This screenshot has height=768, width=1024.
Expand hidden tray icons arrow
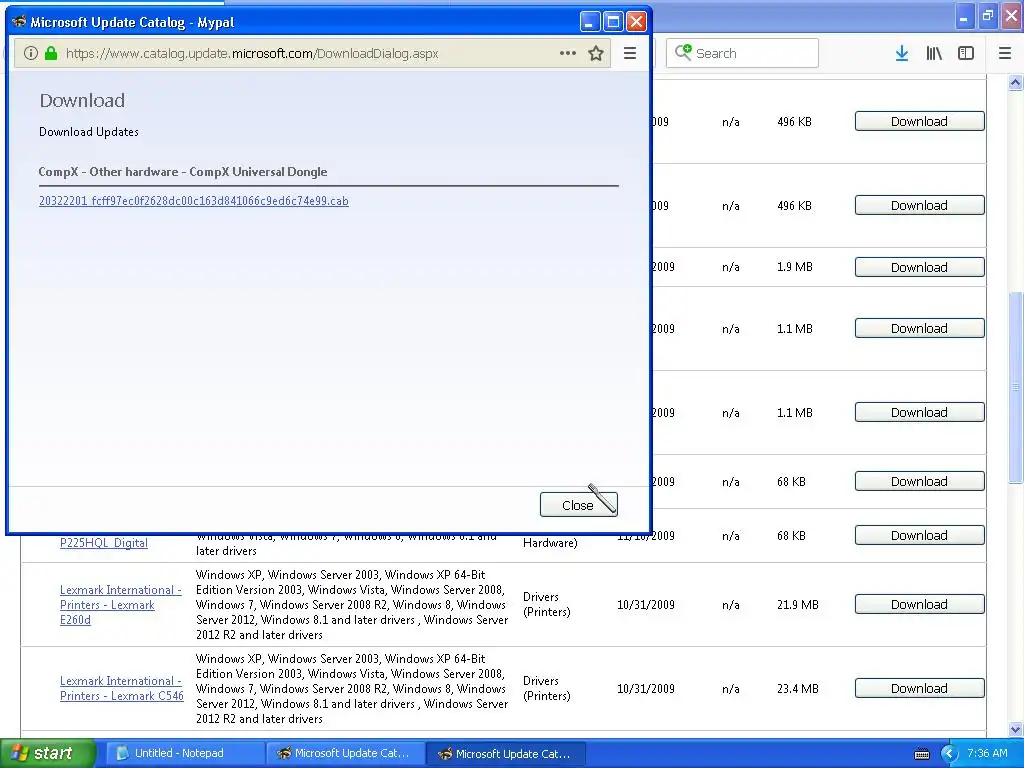pyautogui.click(x=949, y=754)
